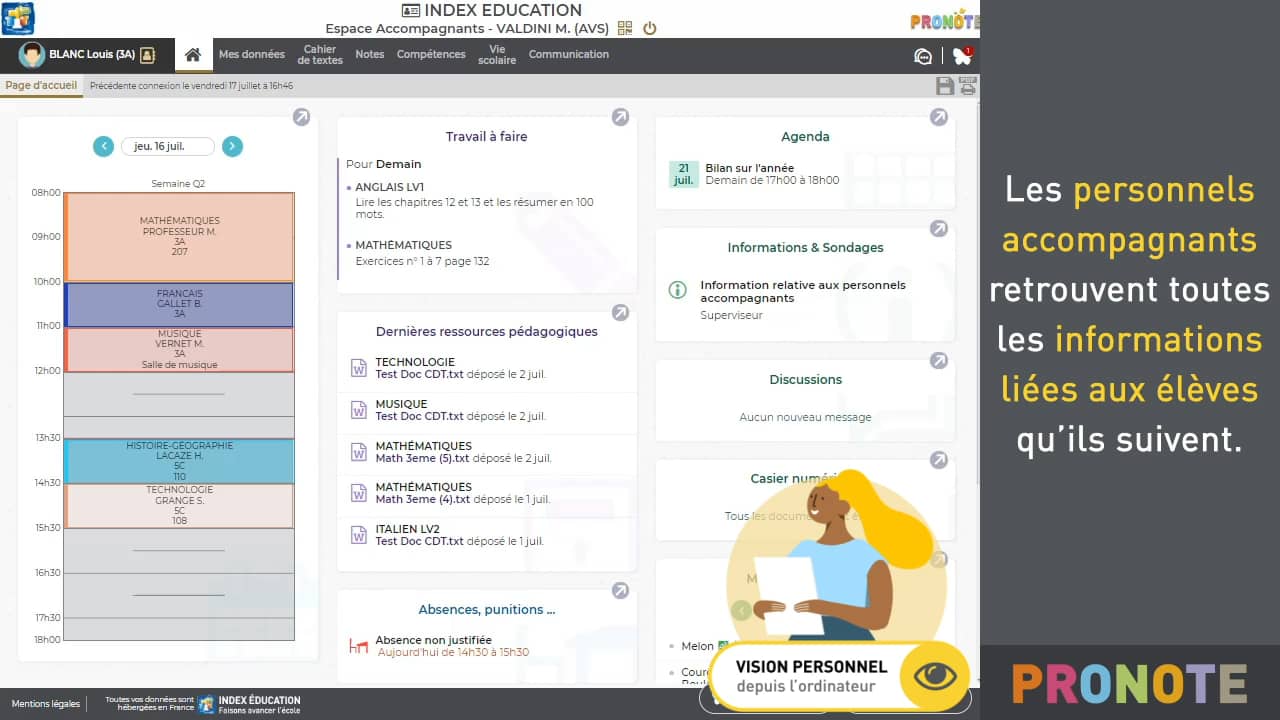
Task: Open the Pronote butterfly notifications icon
Action: click(962, 56)
